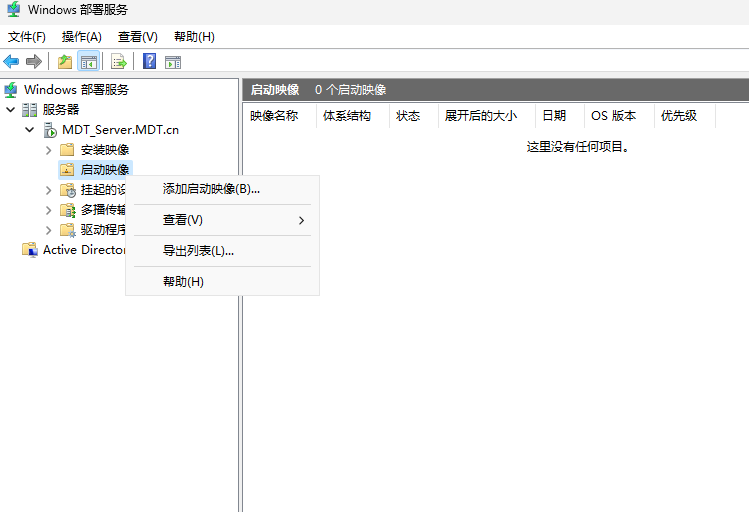Screen dimensions: 749x512
Task: Sort by 优先级 column header
Action: [685, 116]
